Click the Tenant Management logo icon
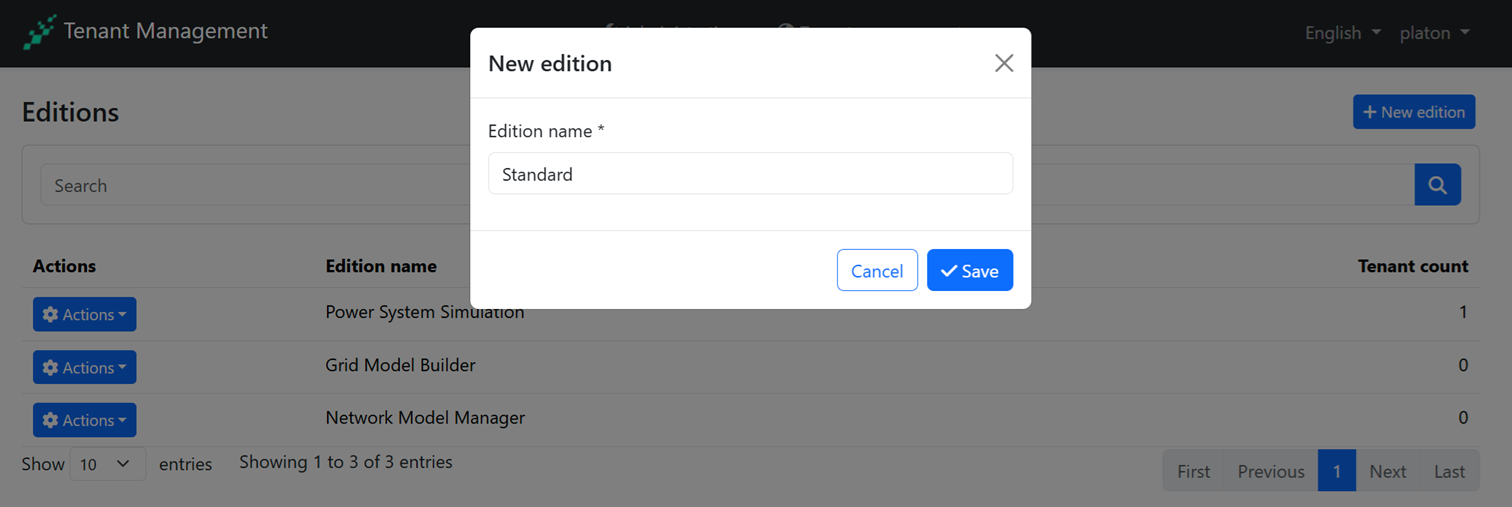Viewport: 1512px width, 507px height. click(40, 32)
